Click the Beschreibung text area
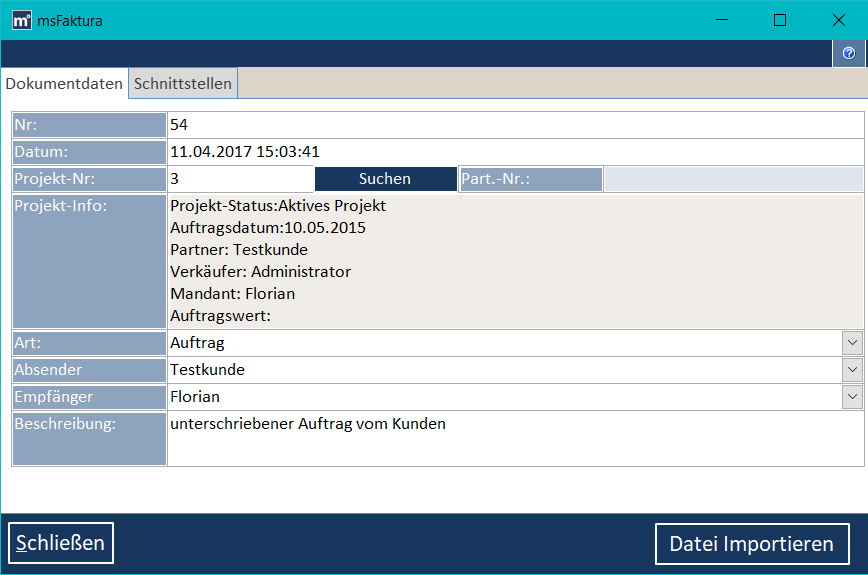This screenshot has height=575, width=868. [515, 438]
